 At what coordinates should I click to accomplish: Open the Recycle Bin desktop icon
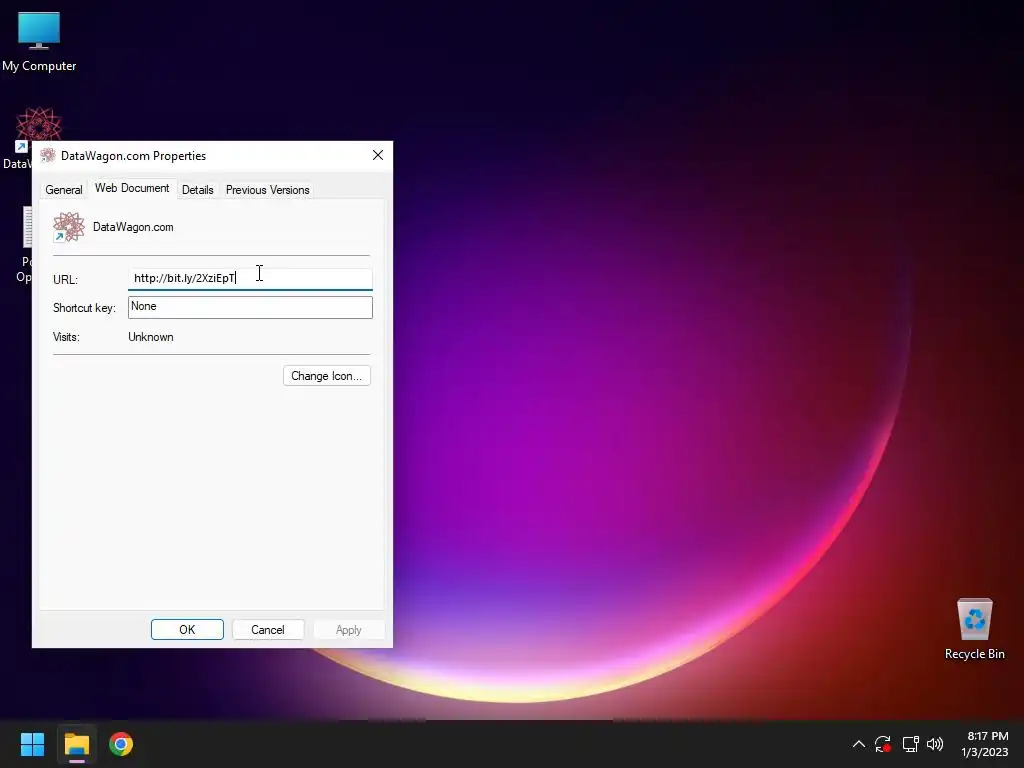[974, 629]
